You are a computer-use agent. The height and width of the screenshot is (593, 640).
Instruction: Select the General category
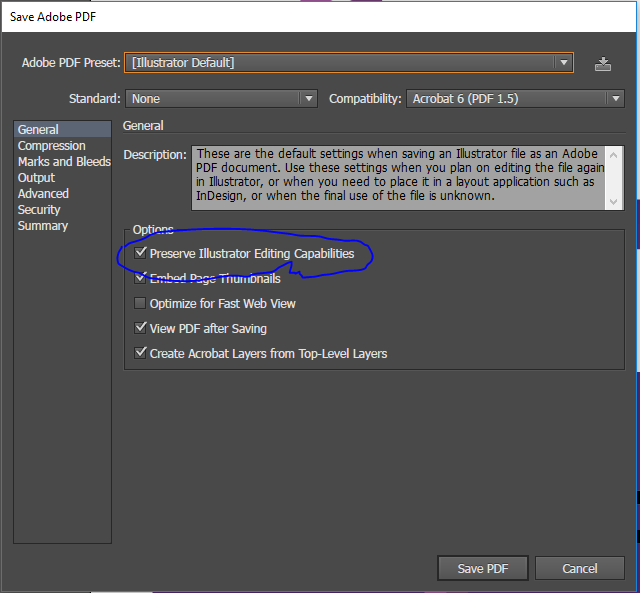click(x=62, y=129)
